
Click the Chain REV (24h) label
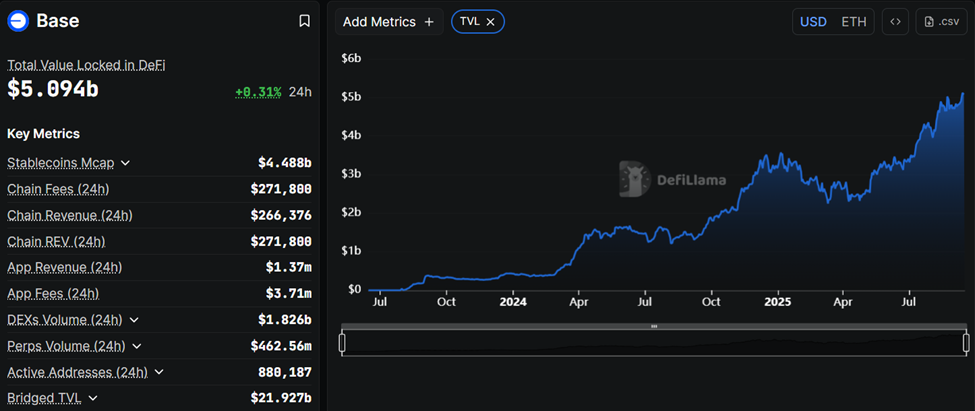click(x=56, y=241)
